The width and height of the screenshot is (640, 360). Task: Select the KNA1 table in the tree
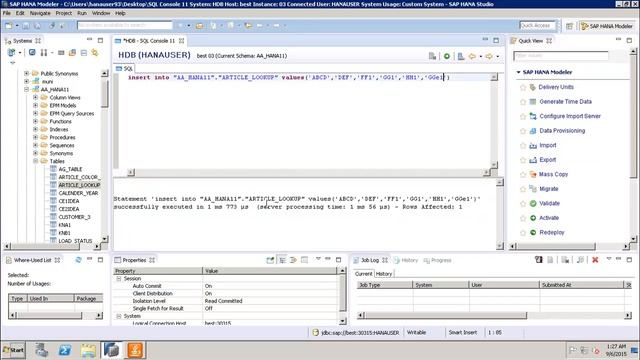click(64, 225)
